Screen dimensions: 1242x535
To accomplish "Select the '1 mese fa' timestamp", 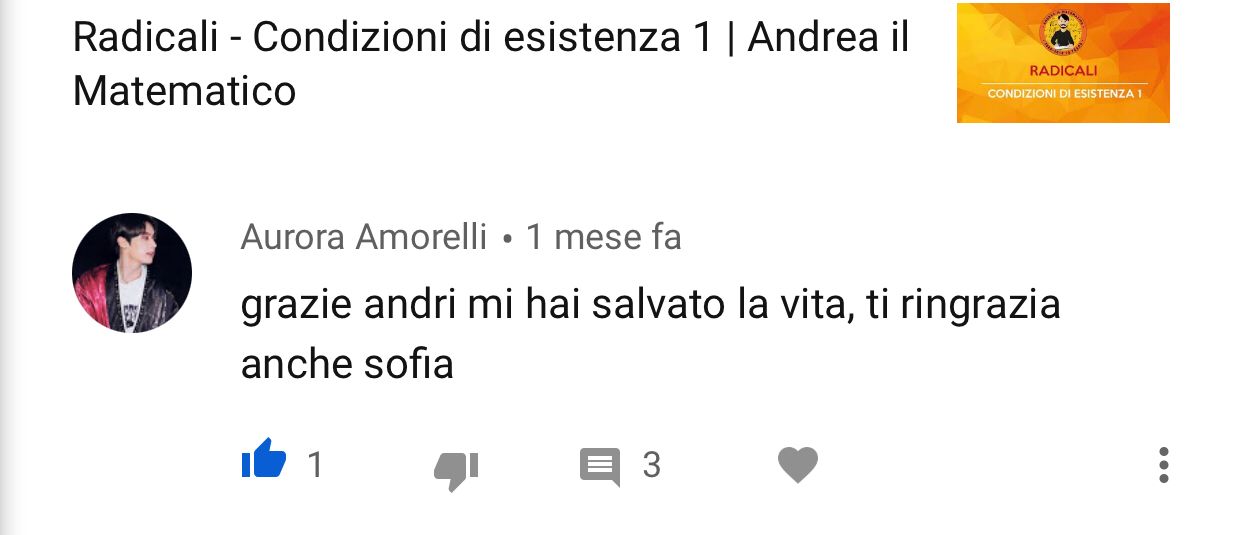I will click(x=604, y=238).
